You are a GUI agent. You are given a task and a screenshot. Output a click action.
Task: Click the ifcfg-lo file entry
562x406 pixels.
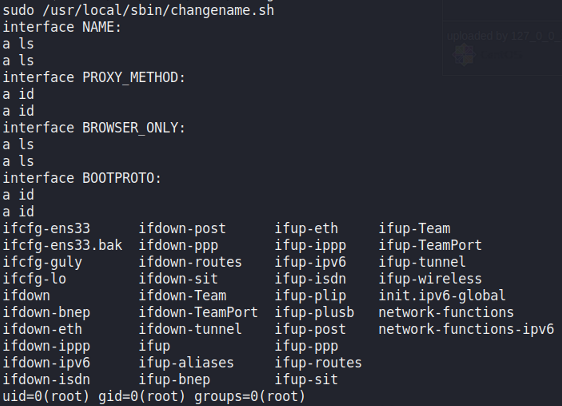click(x=34, y=279)
